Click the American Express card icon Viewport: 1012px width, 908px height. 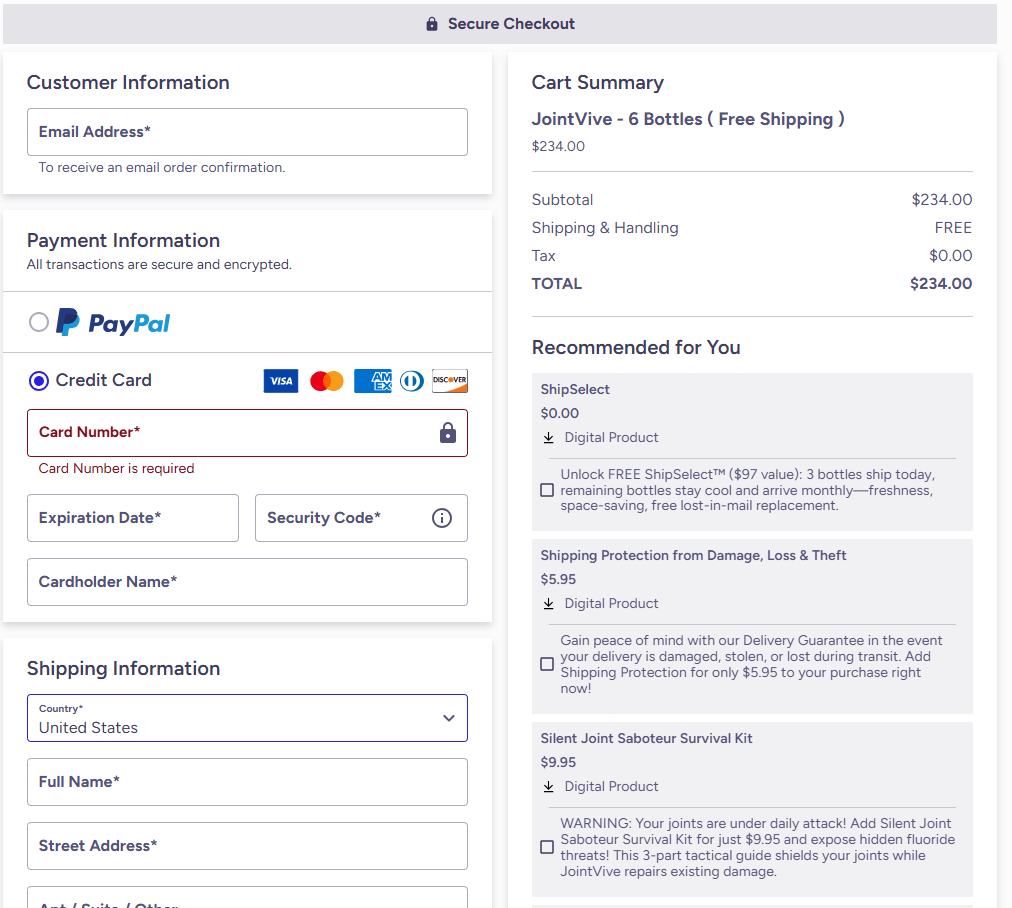[373, 381]
